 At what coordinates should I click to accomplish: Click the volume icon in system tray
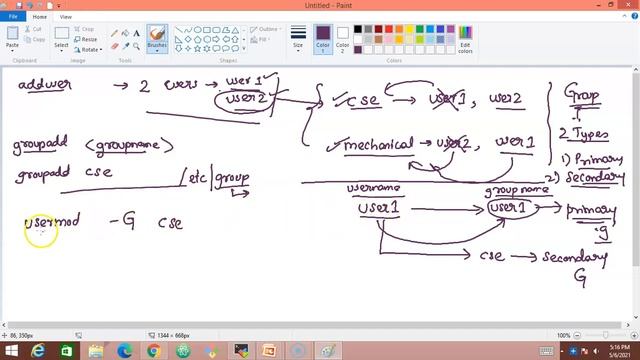pyautogui.click(x=596, y=351)
